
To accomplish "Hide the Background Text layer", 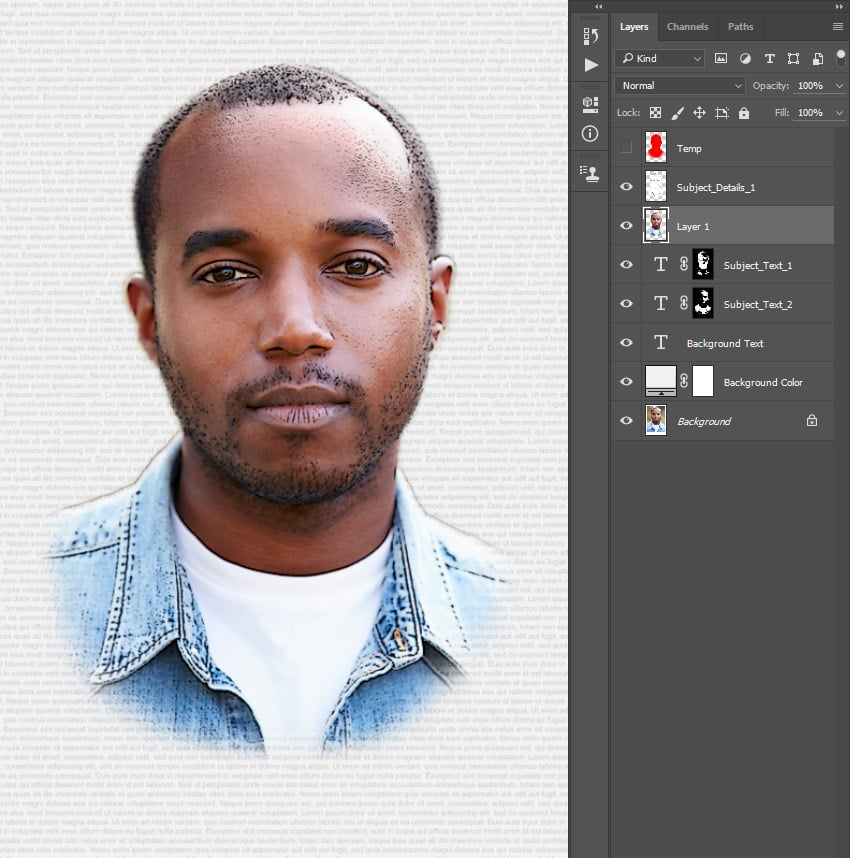I will tap(626, 343).
